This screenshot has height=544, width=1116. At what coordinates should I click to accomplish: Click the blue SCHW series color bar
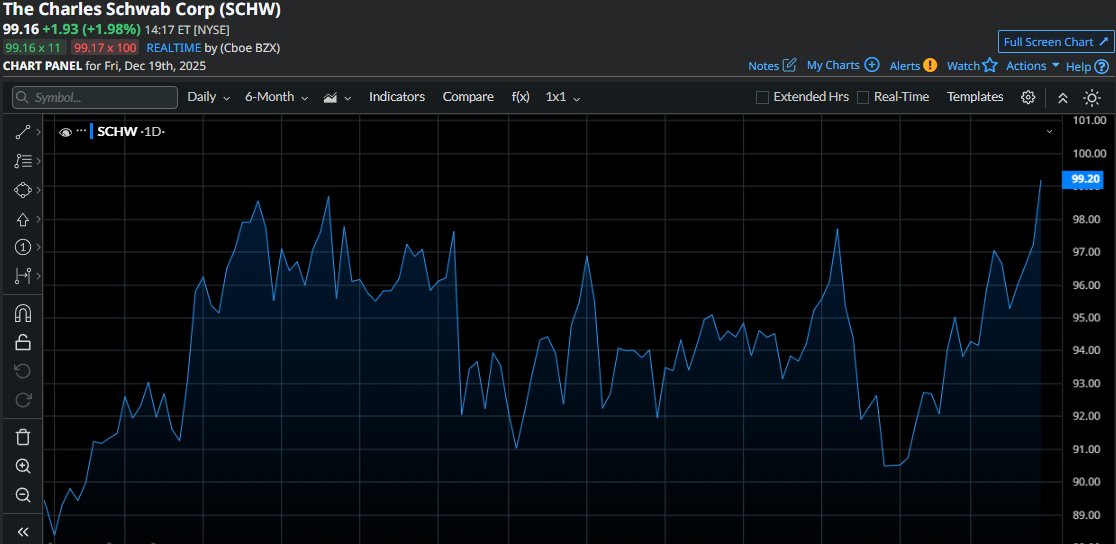[92, 132]
